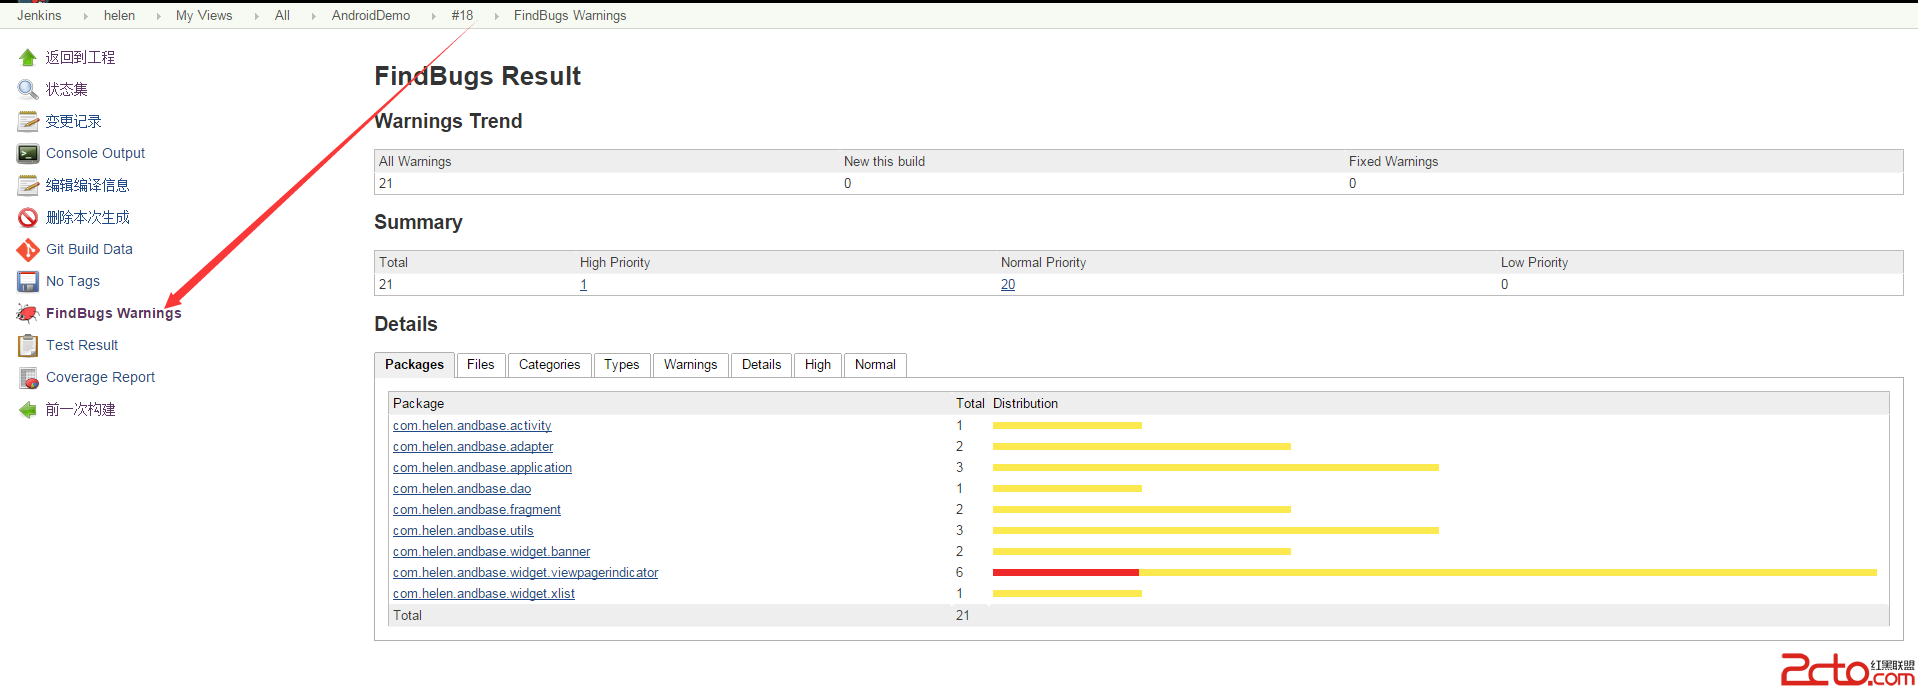Expand the breadcrumb arrow after My Views
This screenshot has height=696, width=1918.
tap(256, 16)
